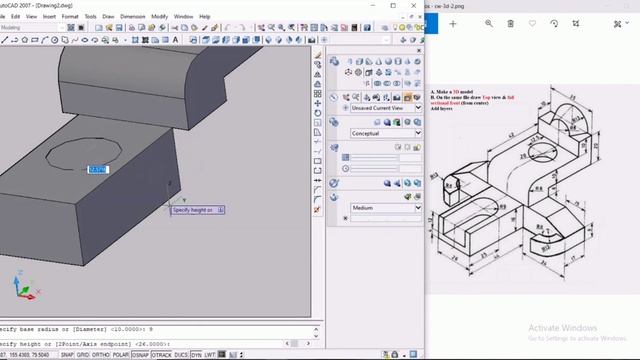The width and height of the screenshot is (640, 360).
Task: Select the Rotate tool in Modify toolbar
Action: click(318, 113)
